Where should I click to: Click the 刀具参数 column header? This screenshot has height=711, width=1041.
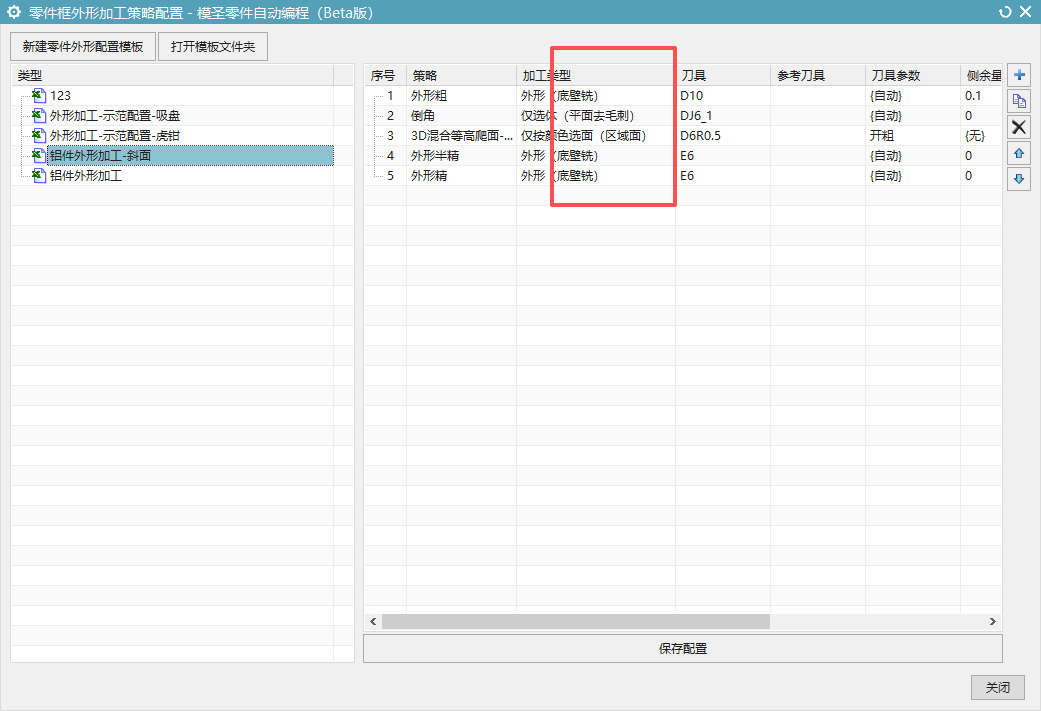913,76
